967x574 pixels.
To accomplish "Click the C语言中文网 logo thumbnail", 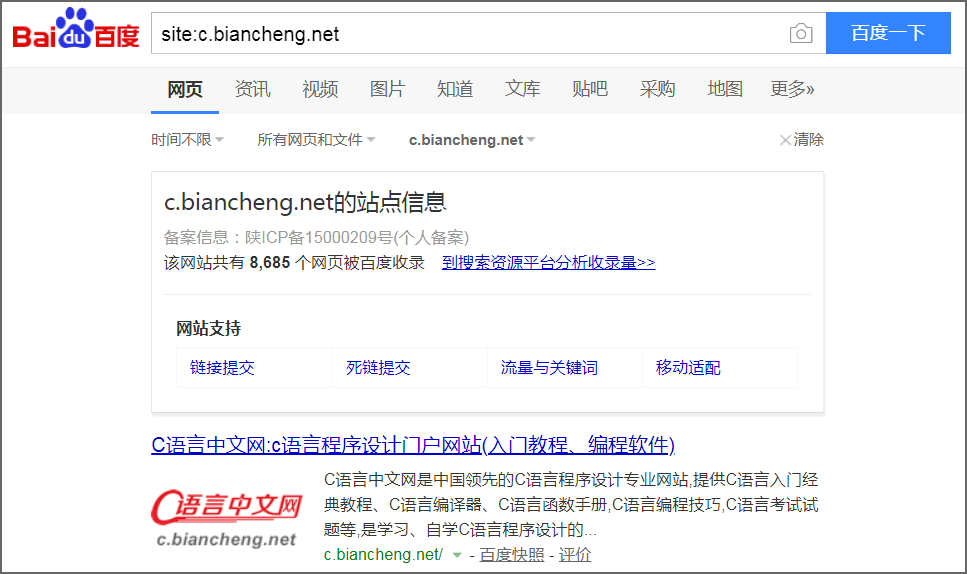I will click(x=226, y=520).
